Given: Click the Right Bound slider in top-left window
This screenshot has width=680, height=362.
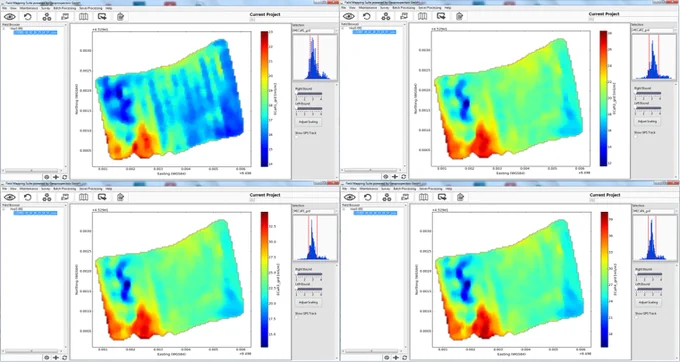Looking at the screenshot, I should pos(309,93).
